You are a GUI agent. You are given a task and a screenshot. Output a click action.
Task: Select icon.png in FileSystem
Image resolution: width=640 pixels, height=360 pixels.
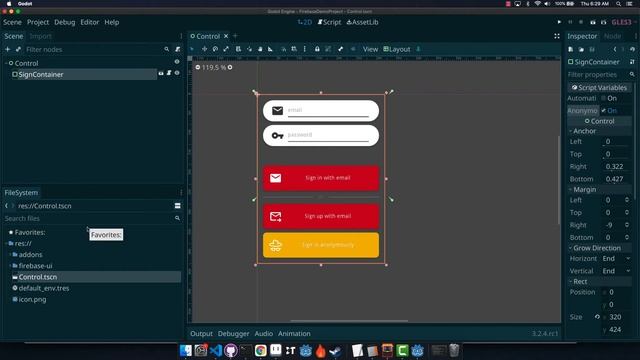point(32,299)
